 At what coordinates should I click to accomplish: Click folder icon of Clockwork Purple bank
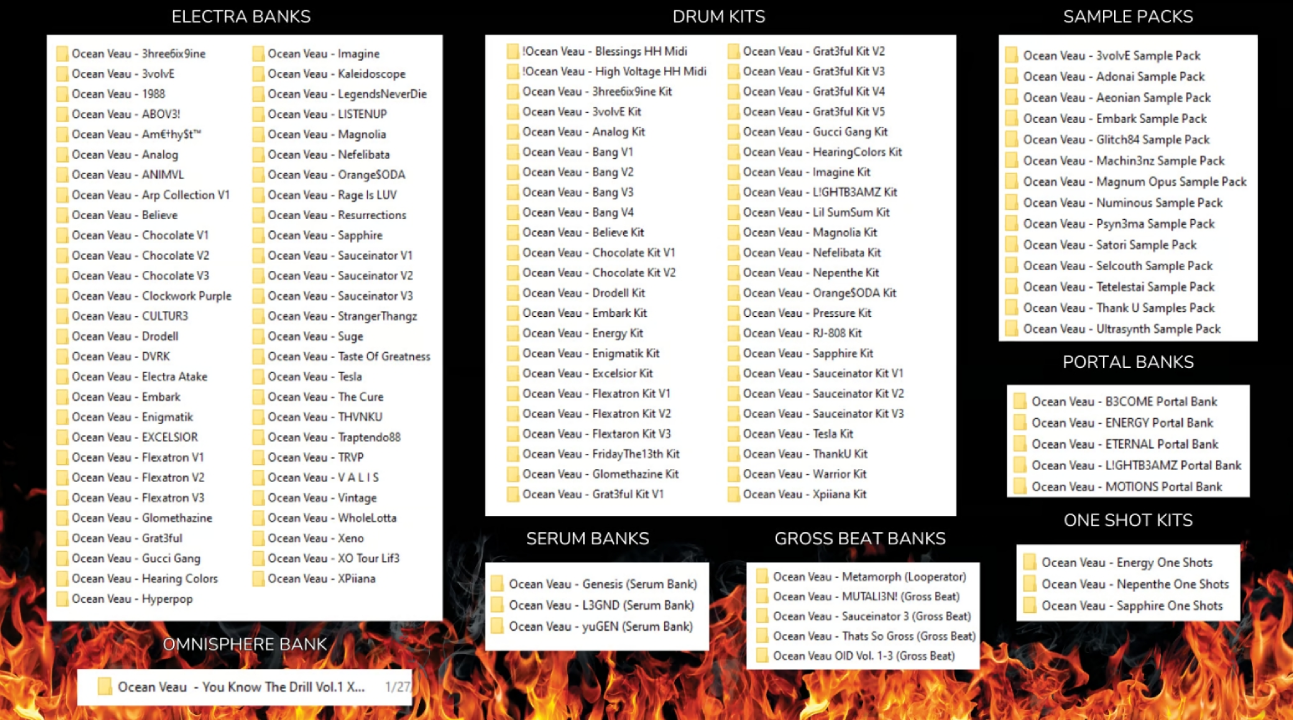click(61, 296)
